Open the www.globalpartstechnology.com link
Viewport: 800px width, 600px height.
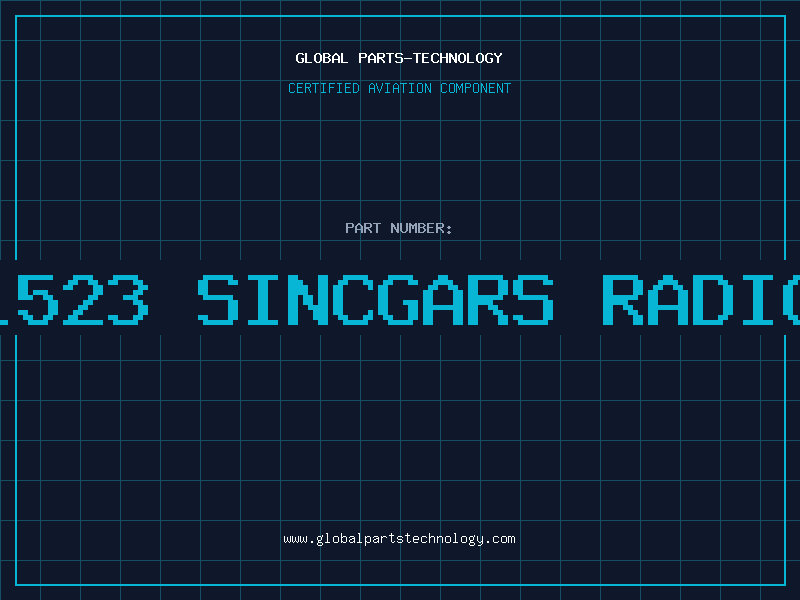coord(399,539)
